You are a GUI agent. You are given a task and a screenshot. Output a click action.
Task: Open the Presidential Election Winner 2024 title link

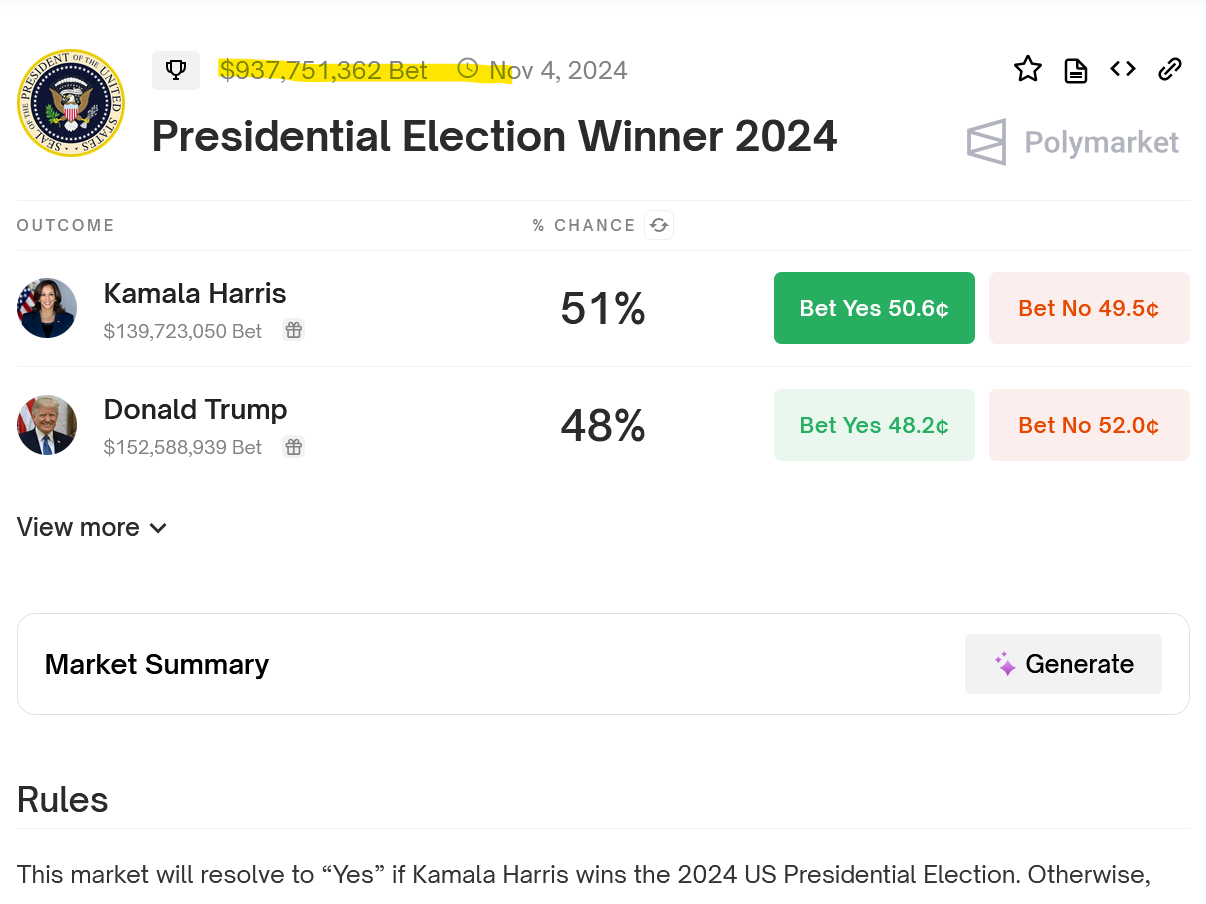click(494, 137)
